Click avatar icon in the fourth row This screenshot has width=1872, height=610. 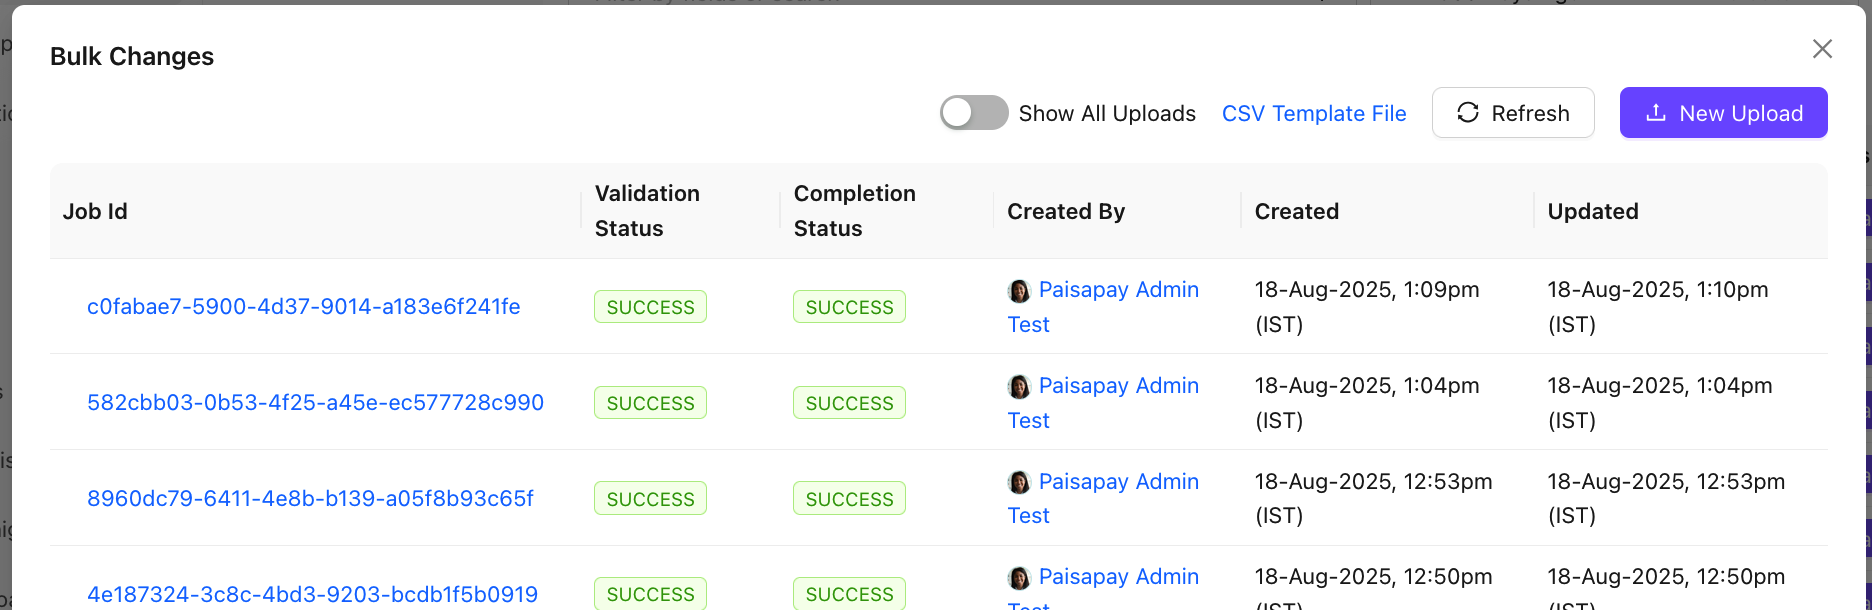tap(1019, 578)
